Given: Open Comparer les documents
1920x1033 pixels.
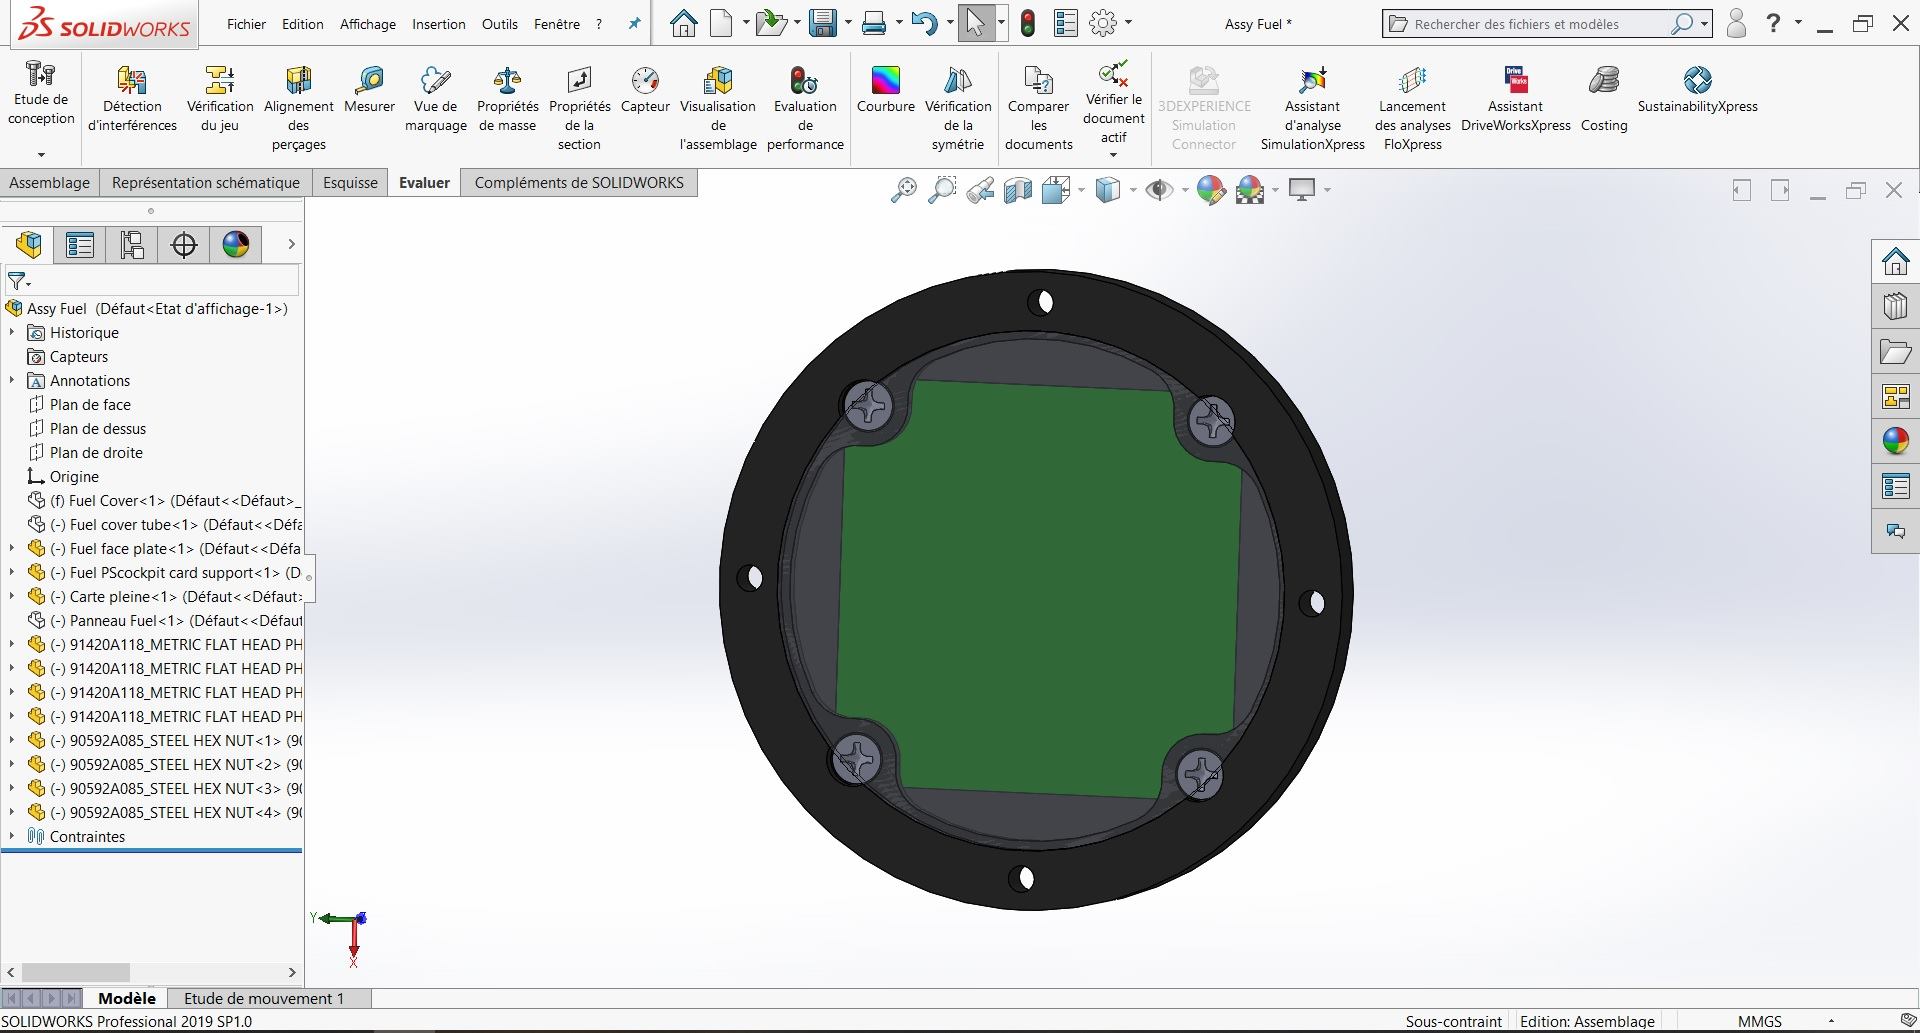Looking at the screenshot, I should pyautogui.click(x=1038, y=108).
